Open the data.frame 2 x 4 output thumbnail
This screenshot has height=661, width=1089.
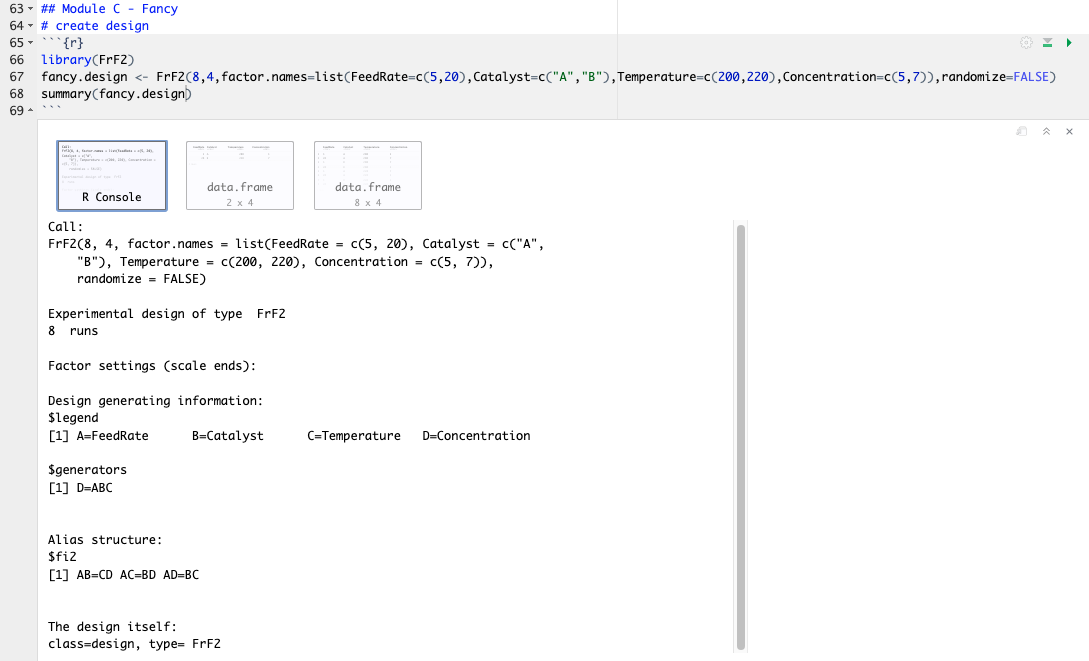click(x=240, y=175)
